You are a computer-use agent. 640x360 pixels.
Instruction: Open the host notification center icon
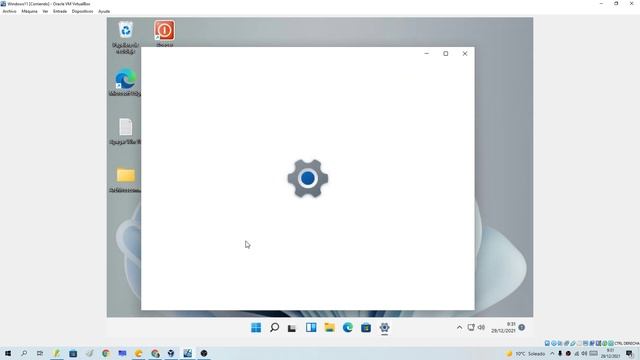629,353
